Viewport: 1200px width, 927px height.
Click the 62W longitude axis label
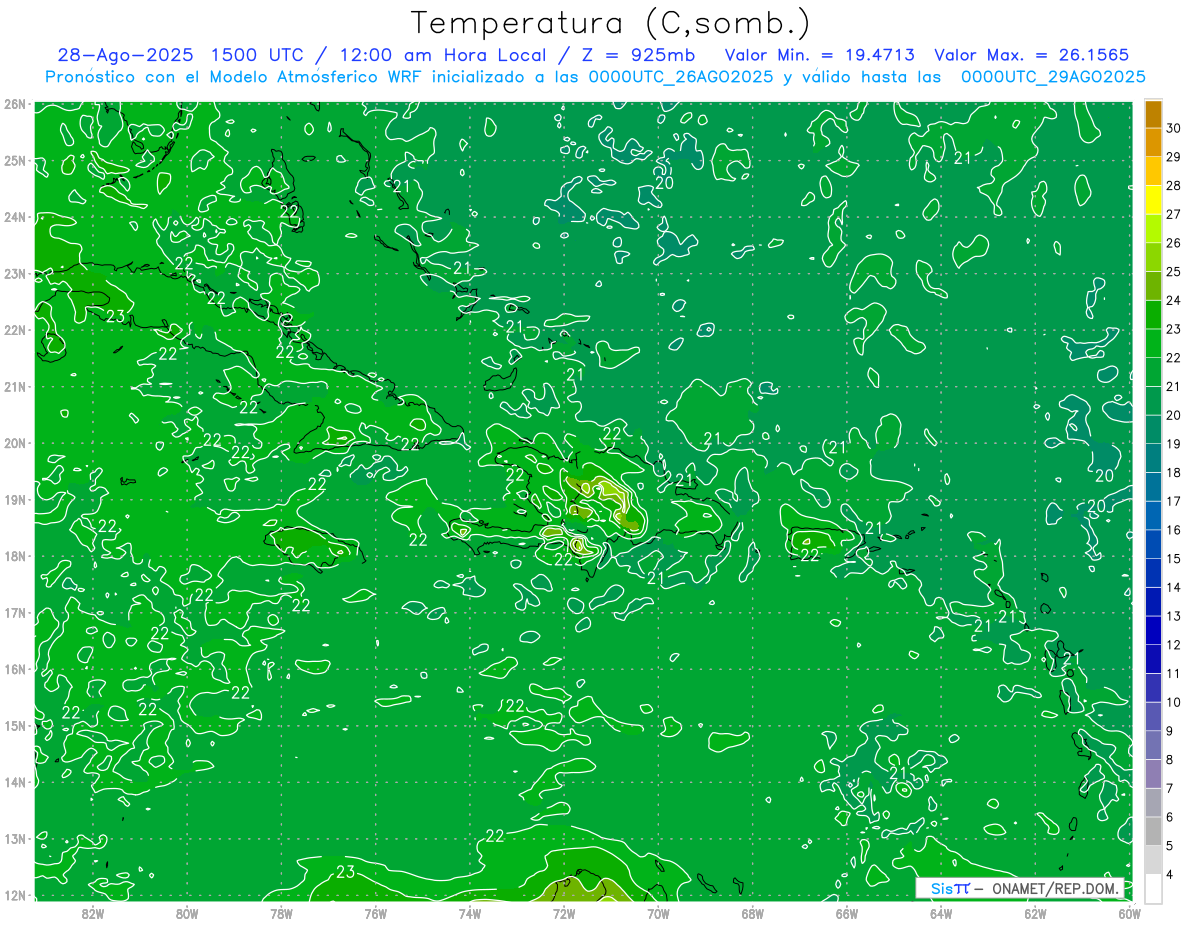pos(1035,913)
